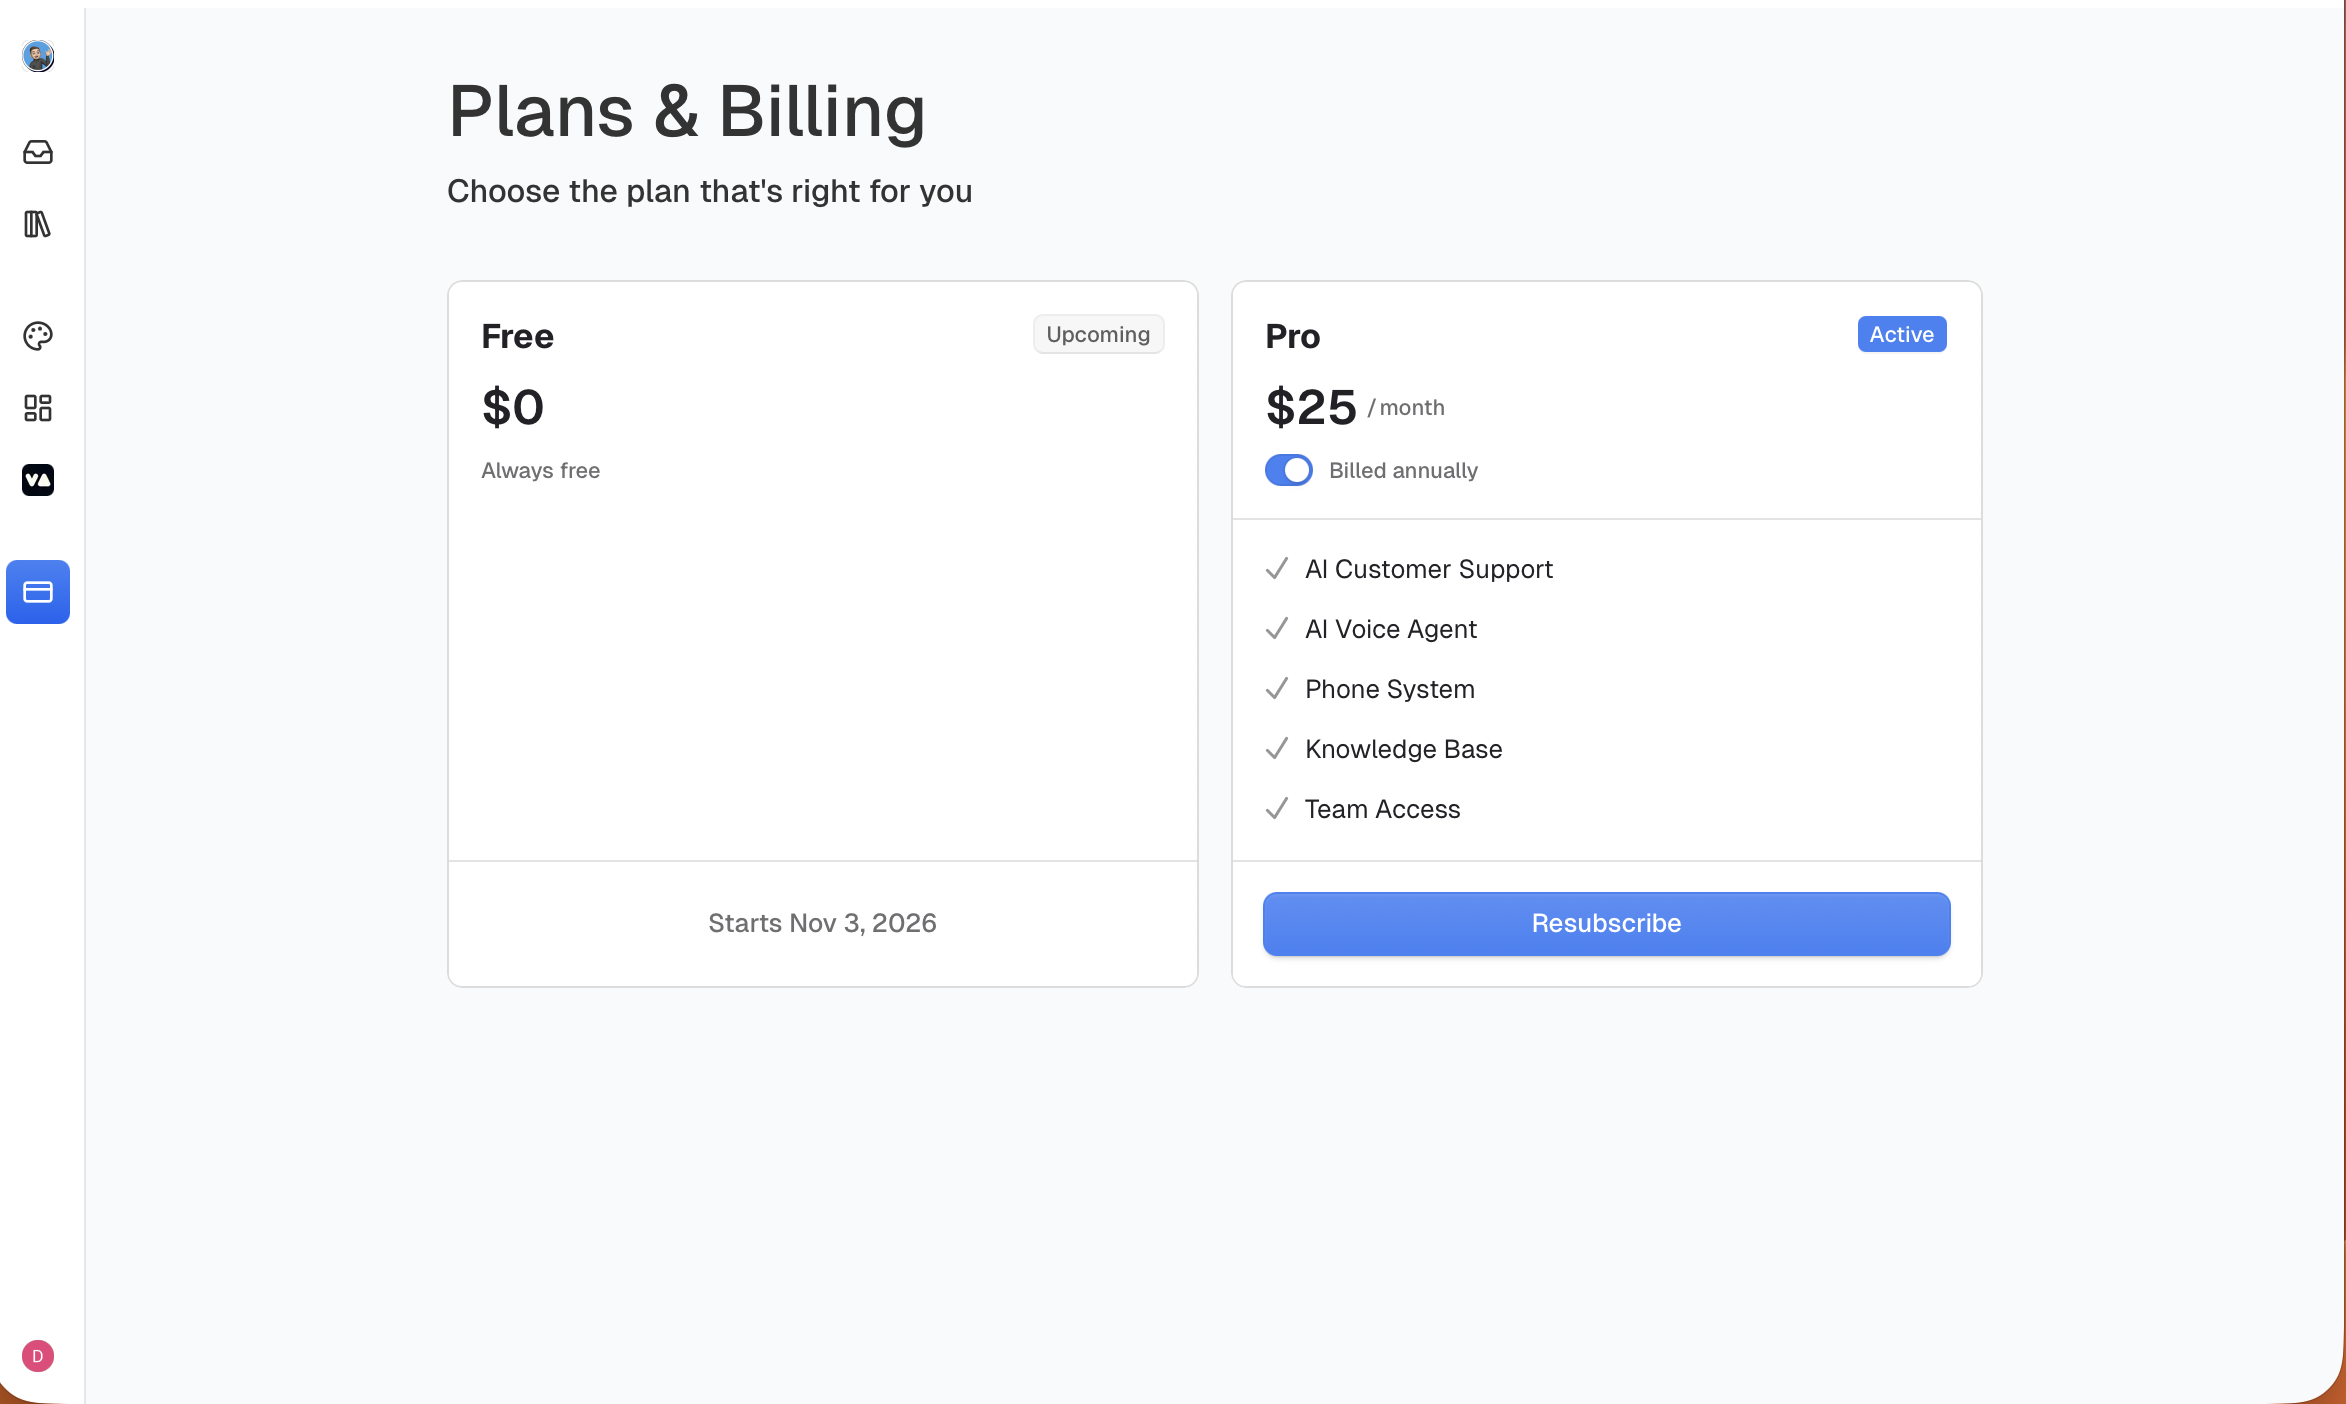Open the Inbox tray icon
2346x1404 pixels.
[x=38, y=152]
